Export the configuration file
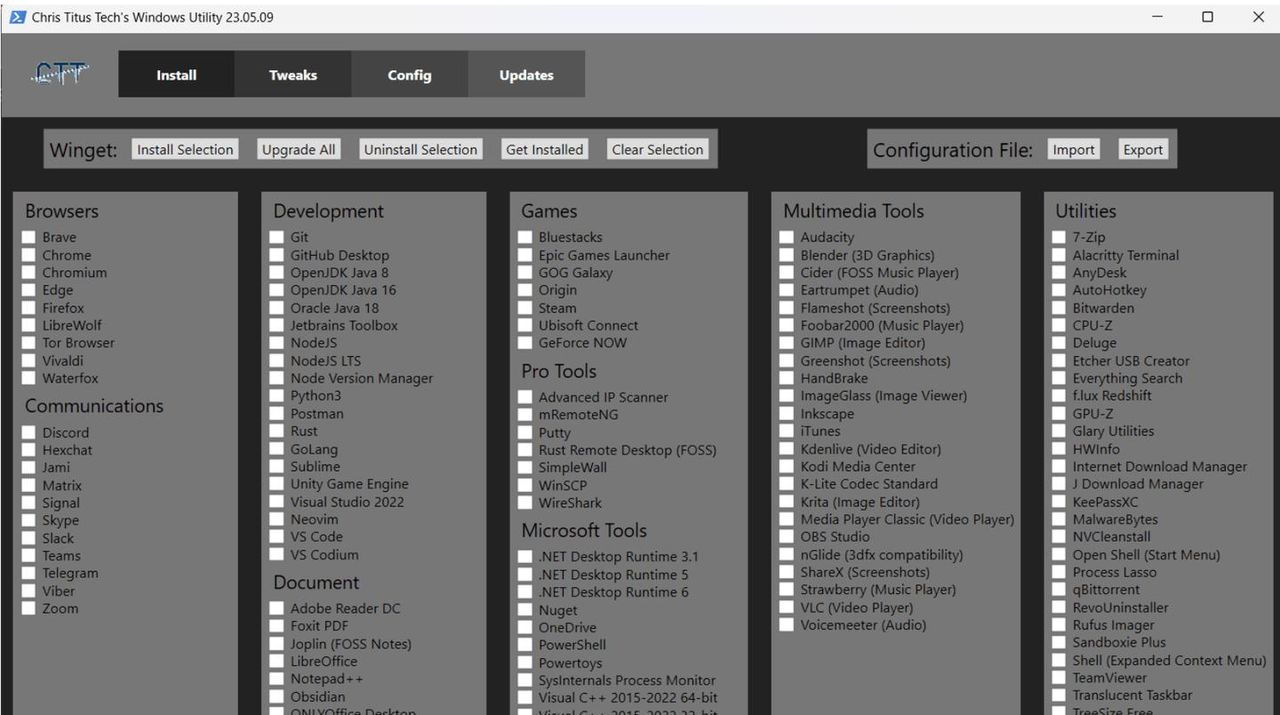 pyautogui.click(x=1142, y=150)
